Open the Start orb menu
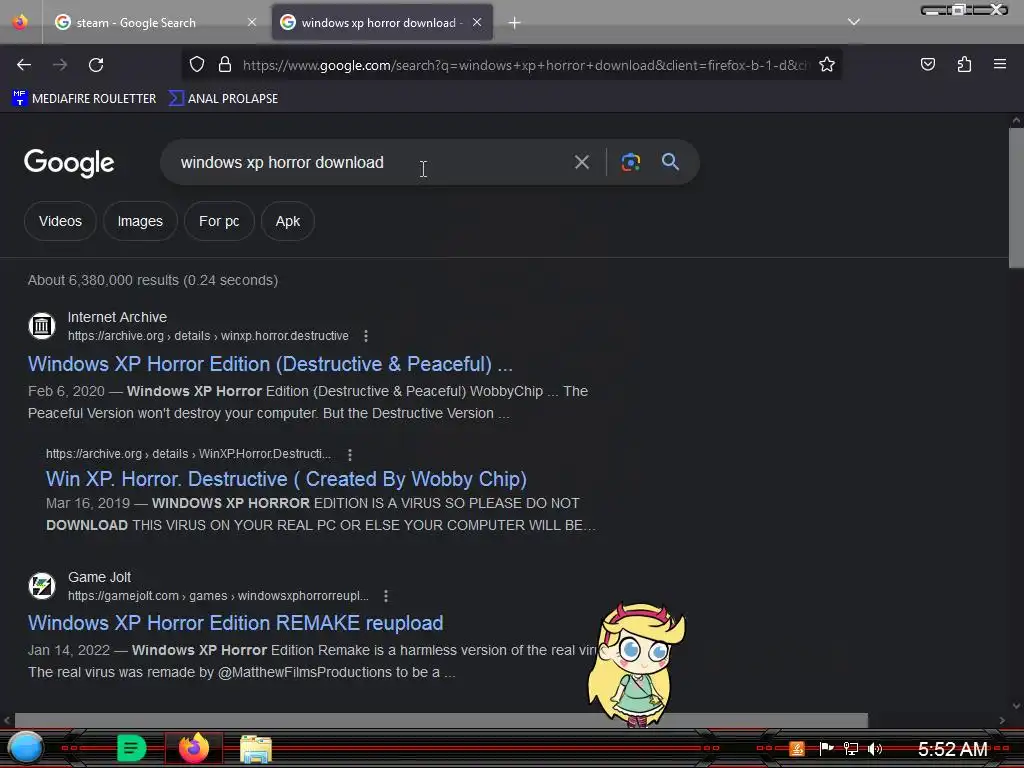Viewport: 1024px width, 768px height. [x=26, y=748]
